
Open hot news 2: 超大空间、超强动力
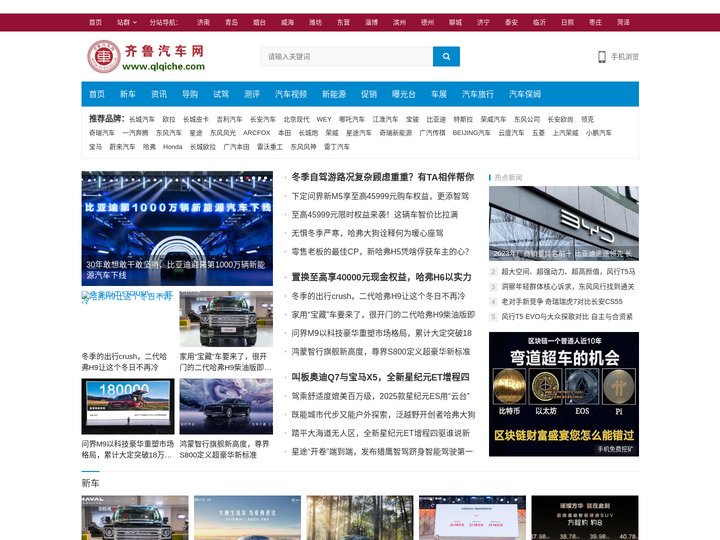(x=568, y=272)
